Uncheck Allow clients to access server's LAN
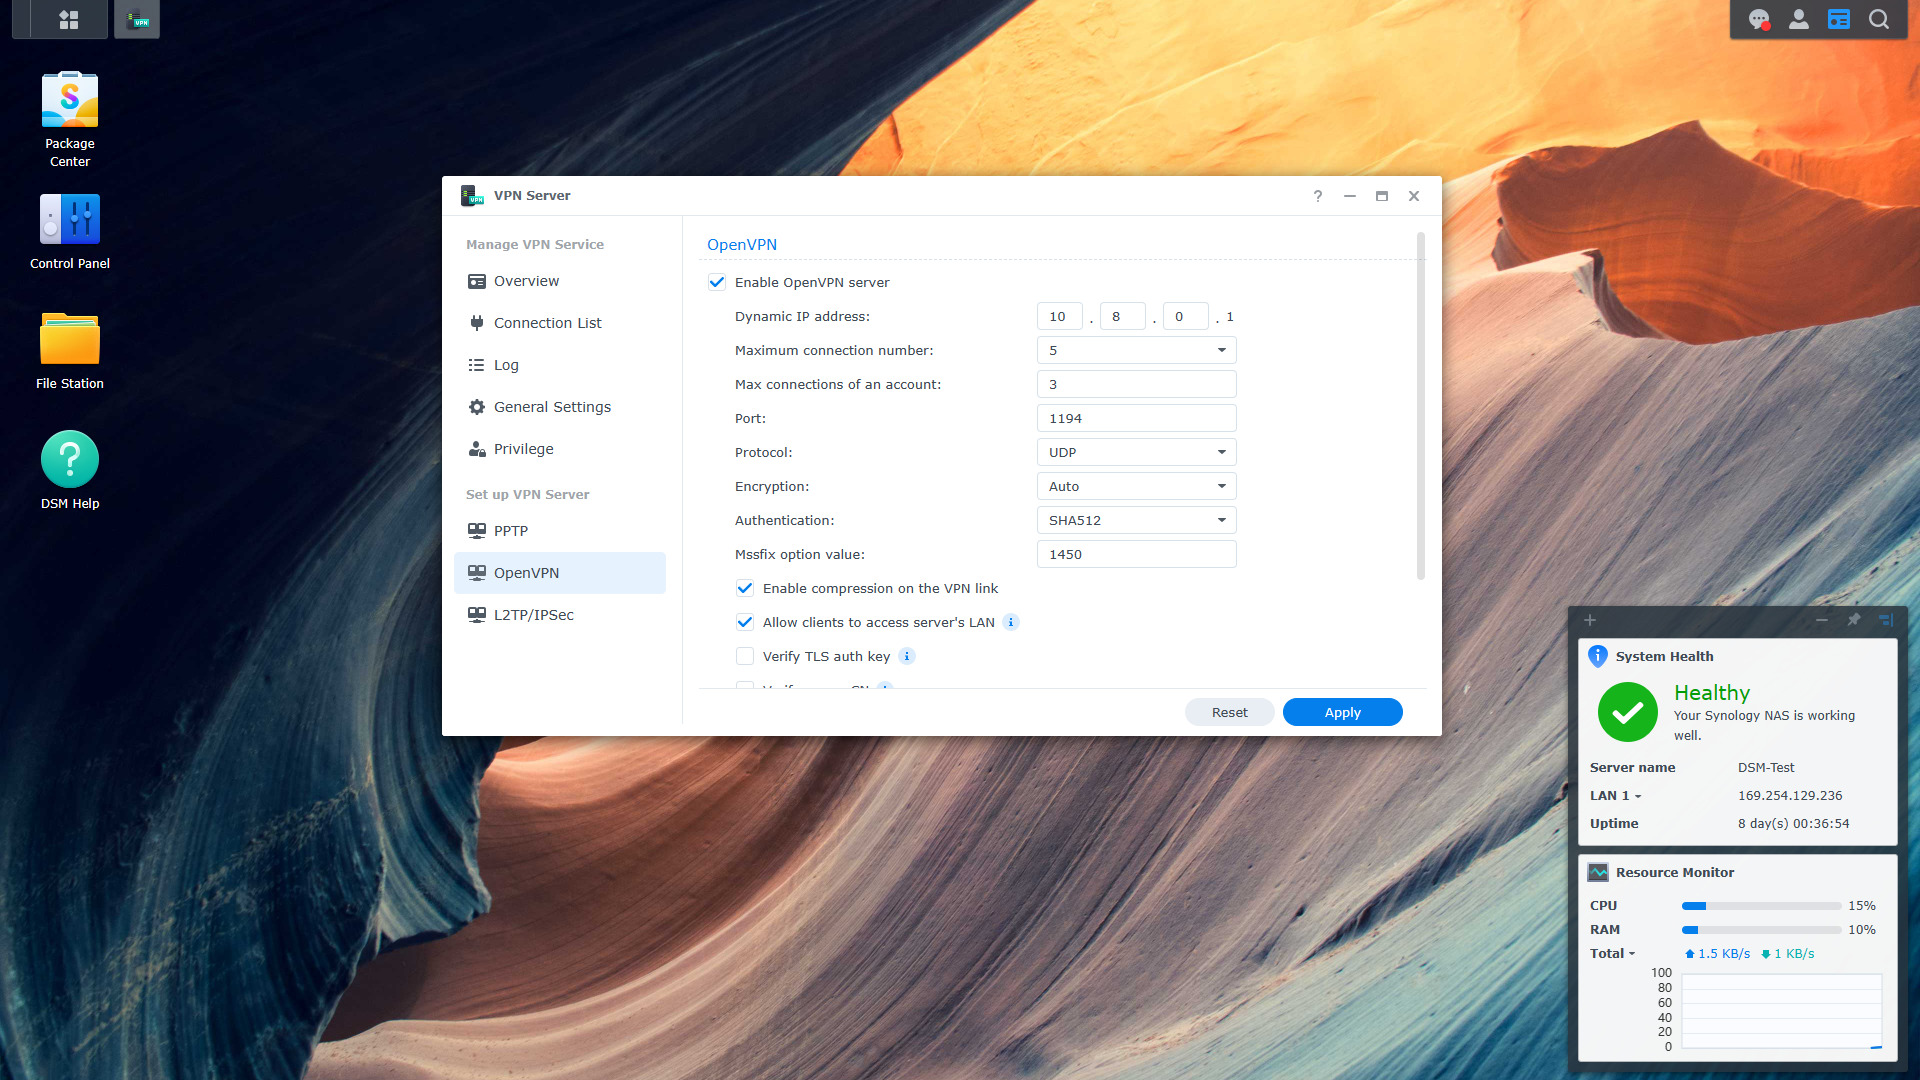Image resolution: width=1920 pixels, height=1080 pixels. pos(745,622)
